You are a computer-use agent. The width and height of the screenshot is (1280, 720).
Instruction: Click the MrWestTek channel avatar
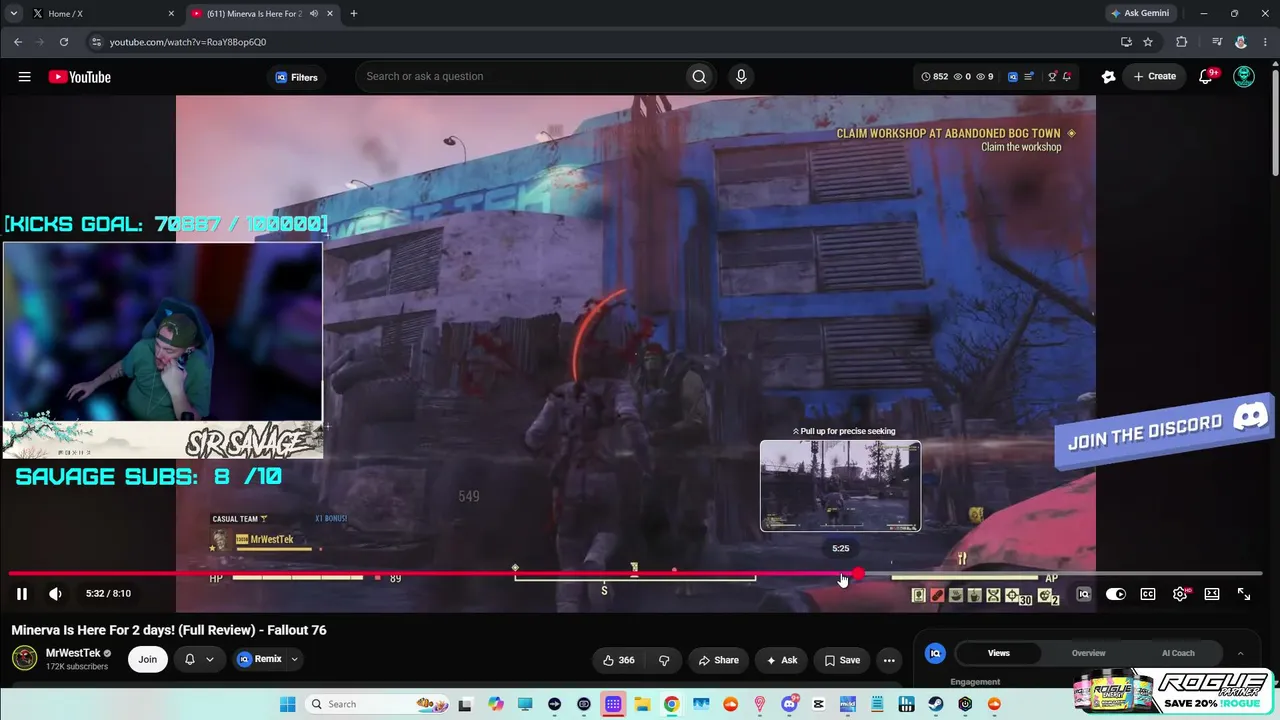(24, 658)
